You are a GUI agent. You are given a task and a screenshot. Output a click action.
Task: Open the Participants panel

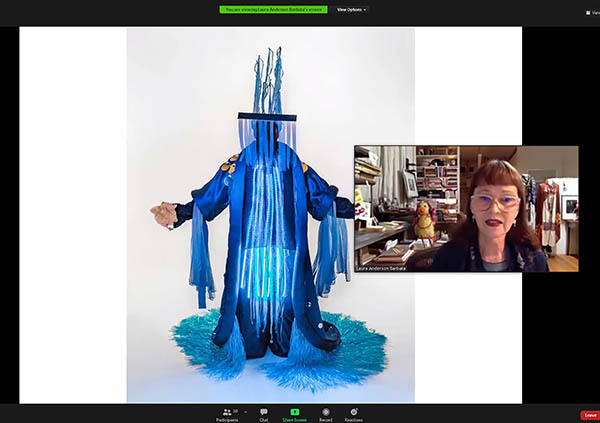[x=225, y=411]
